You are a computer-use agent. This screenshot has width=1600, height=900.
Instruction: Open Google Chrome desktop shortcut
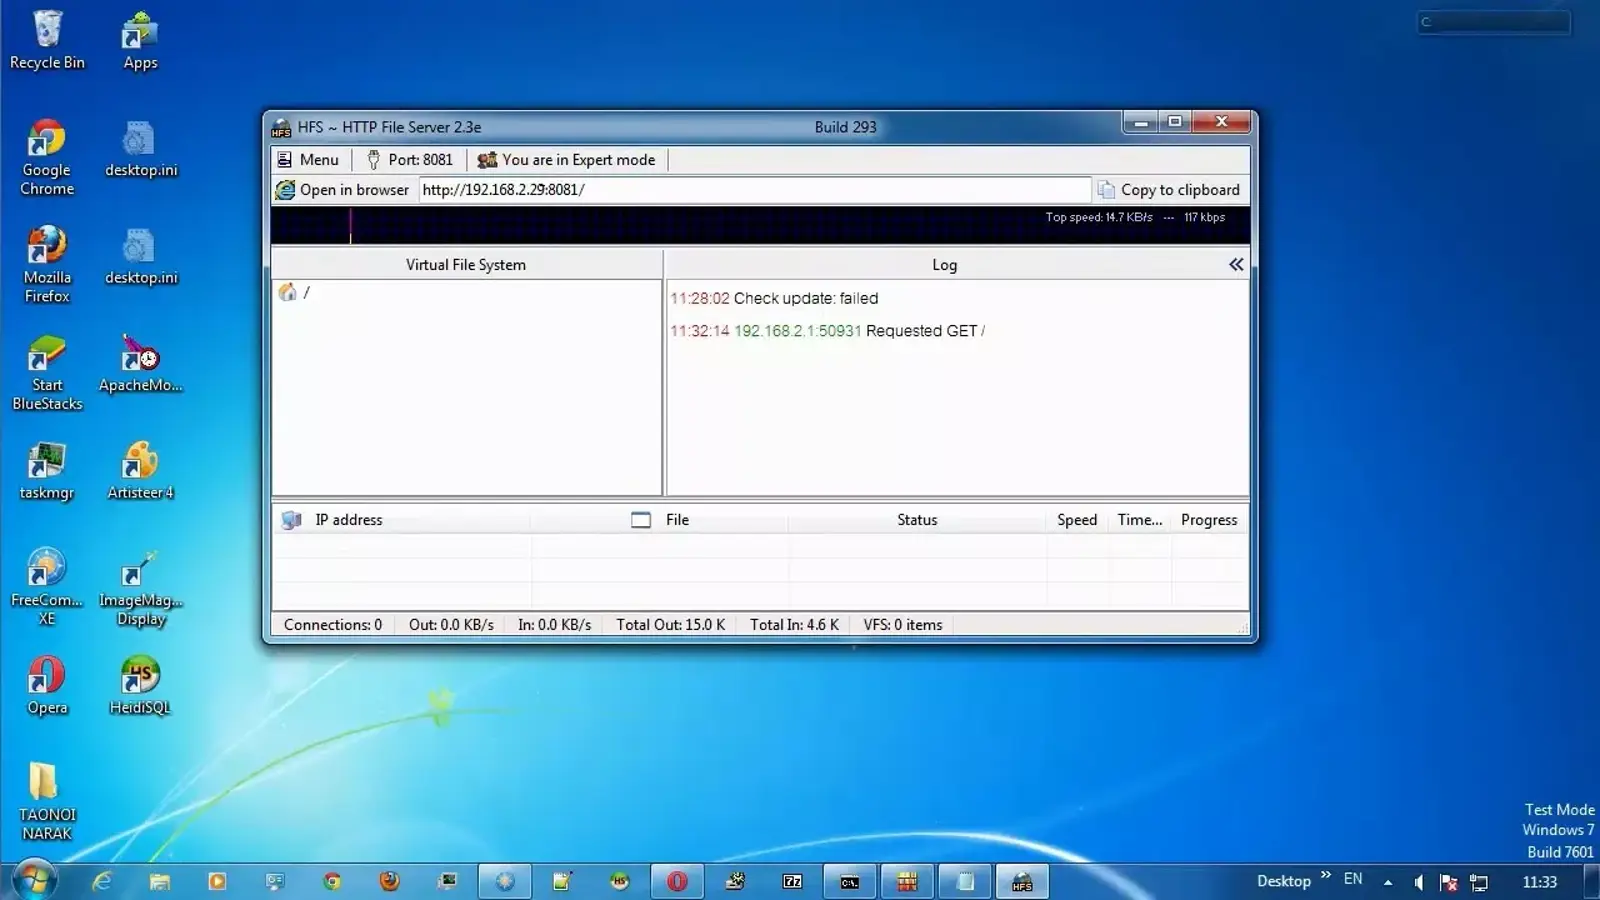coord(47,157)
